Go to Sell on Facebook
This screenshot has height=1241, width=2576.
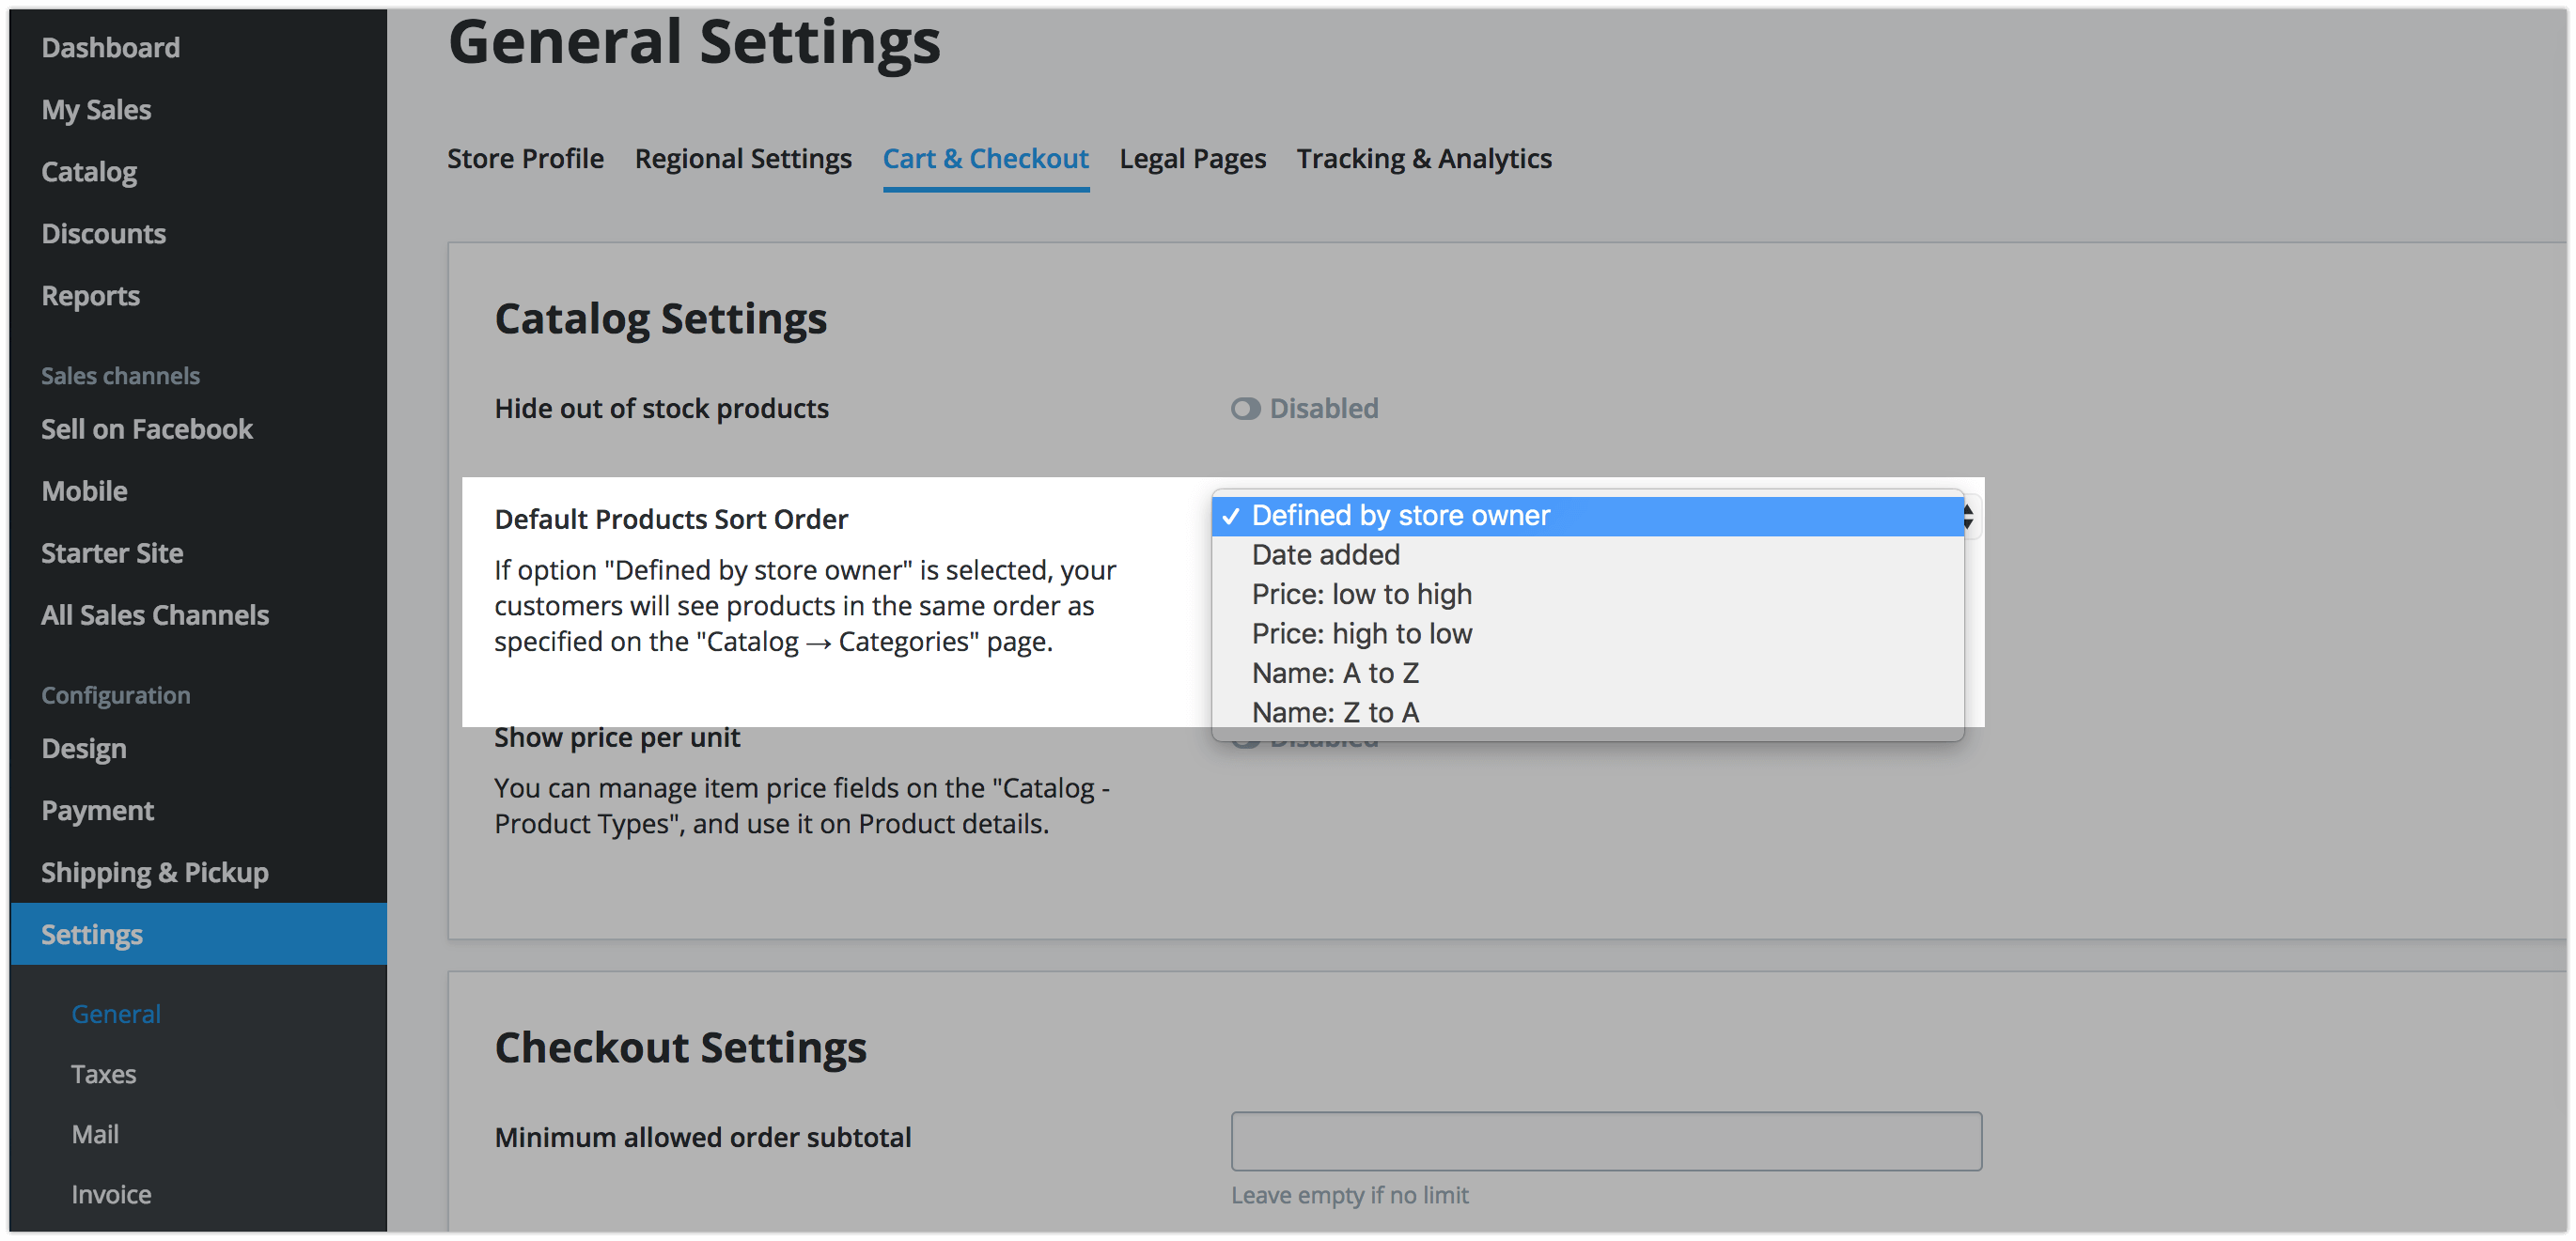click(x=147, y=429)
